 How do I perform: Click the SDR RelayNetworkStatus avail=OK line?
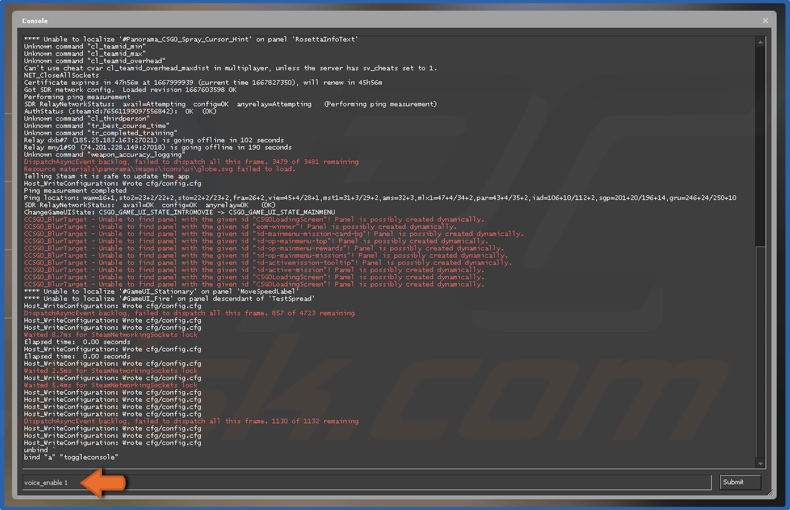(150, 205)
